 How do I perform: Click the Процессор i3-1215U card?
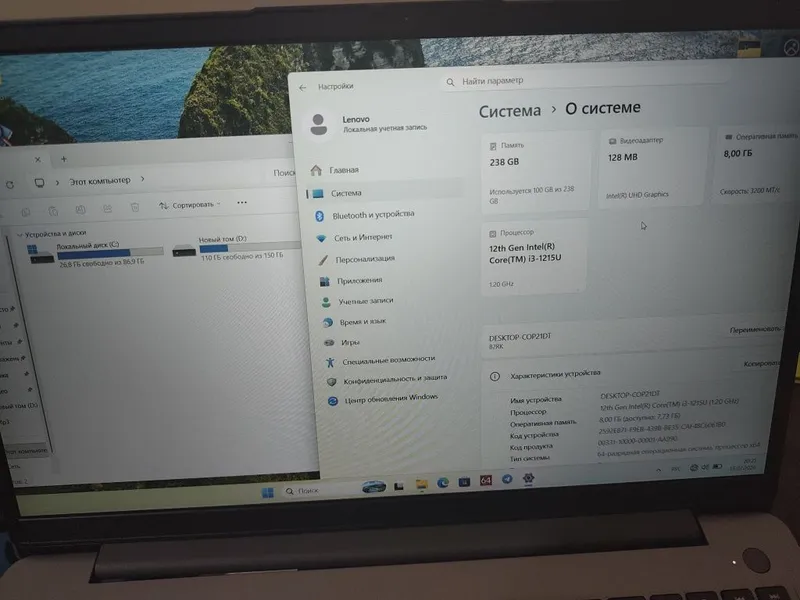coord(534,257)
